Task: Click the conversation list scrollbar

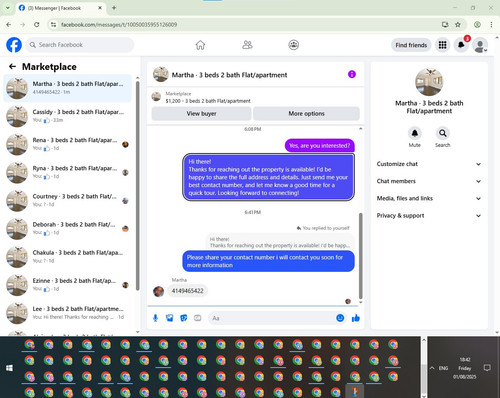Action: coord(138,185)
